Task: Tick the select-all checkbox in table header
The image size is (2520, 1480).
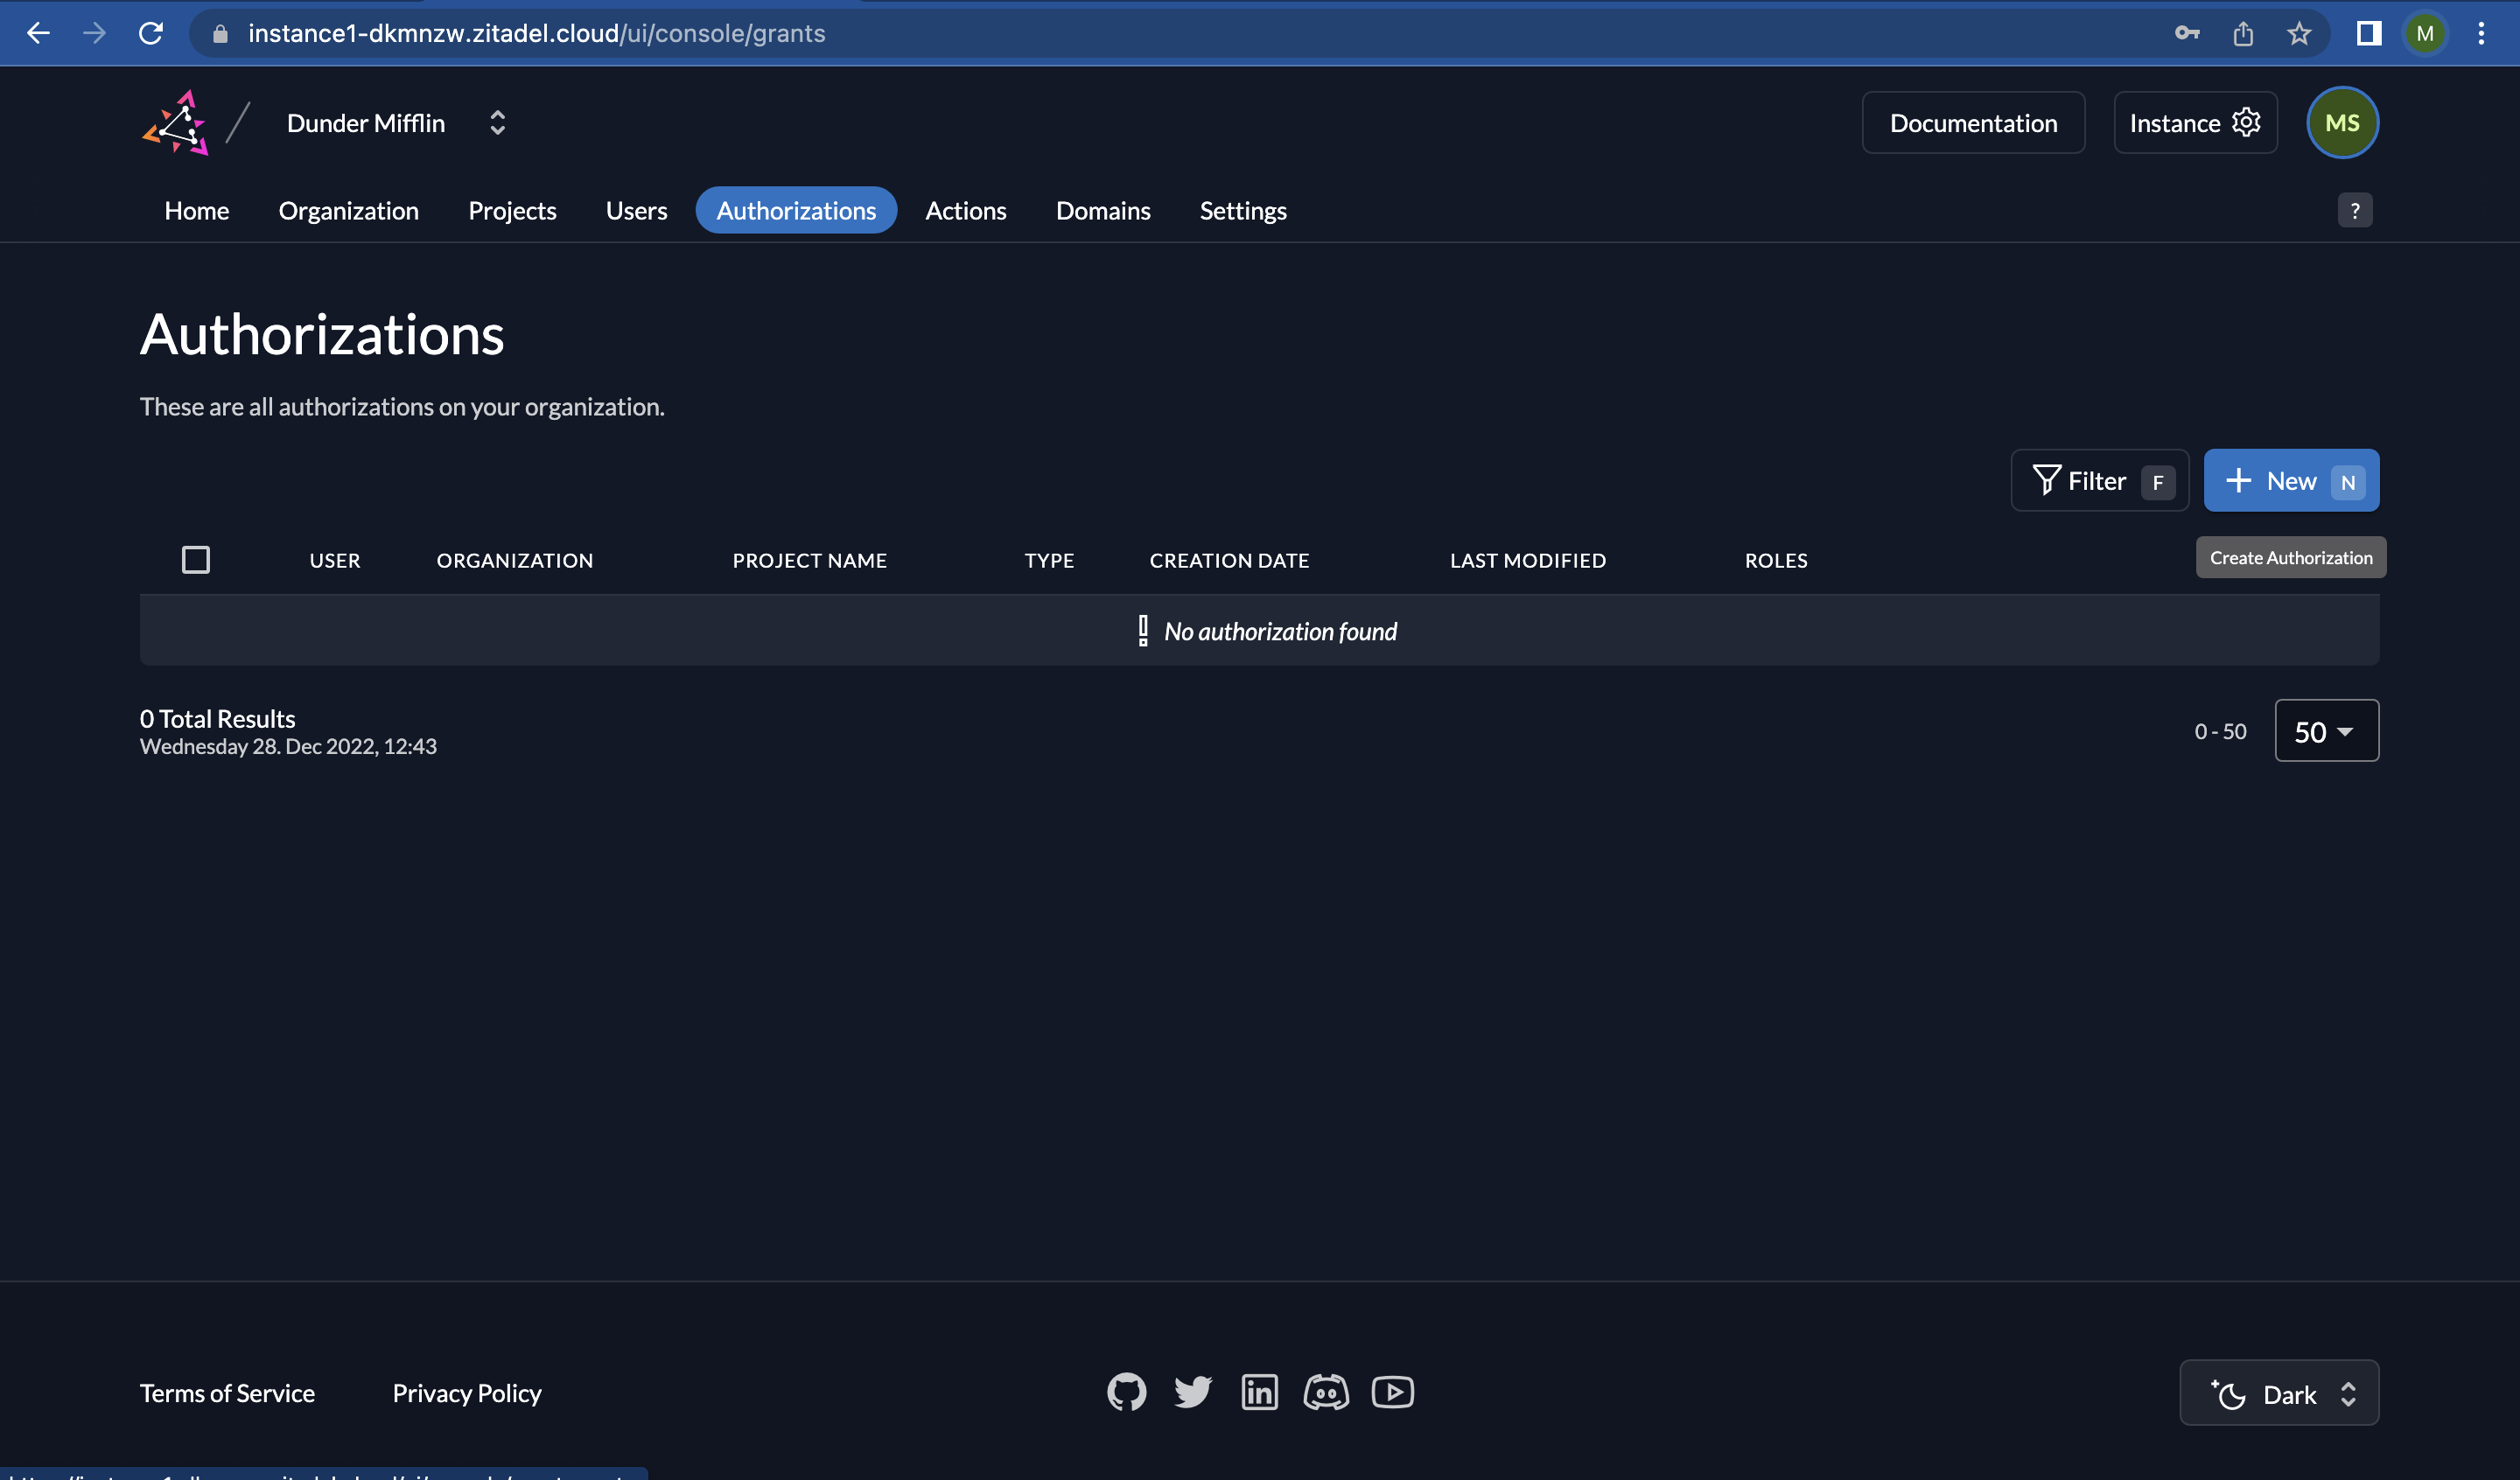Action: tap(196, 559)
